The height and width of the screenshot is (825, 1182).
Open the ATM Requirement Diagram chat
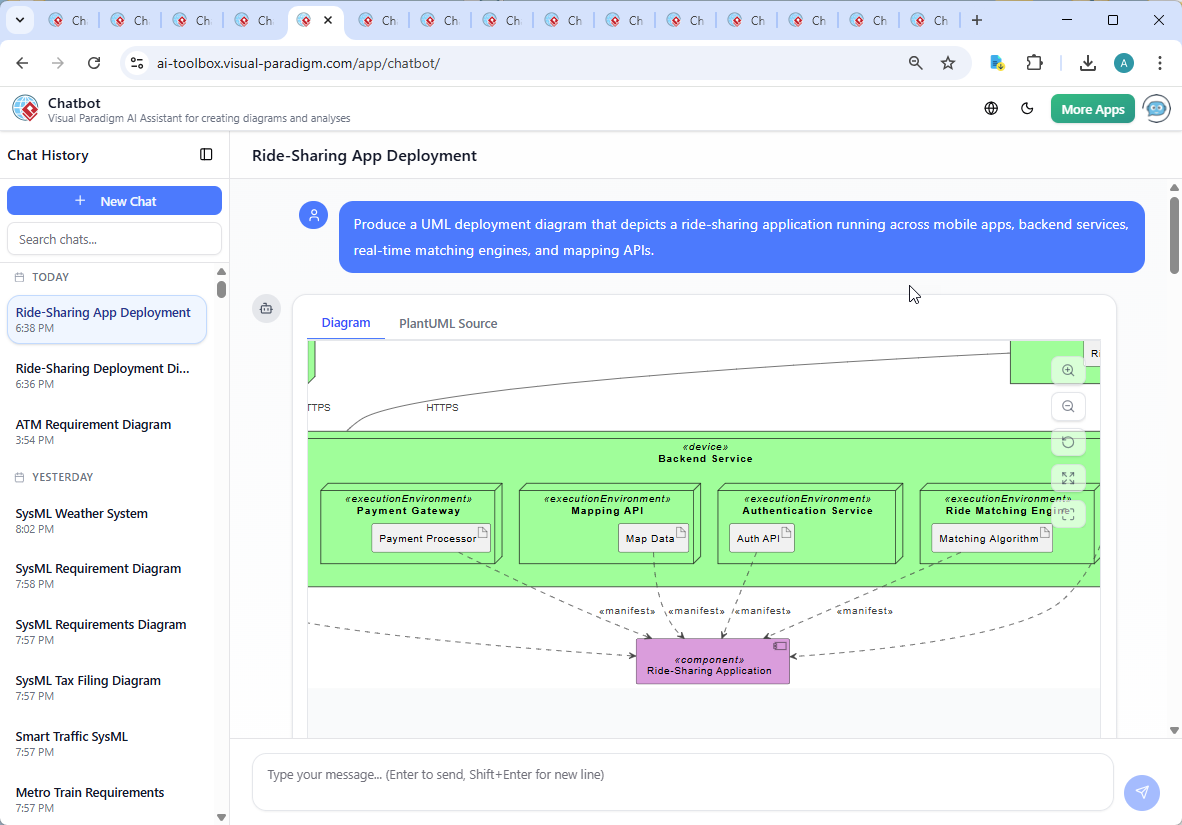coord(93,424)
